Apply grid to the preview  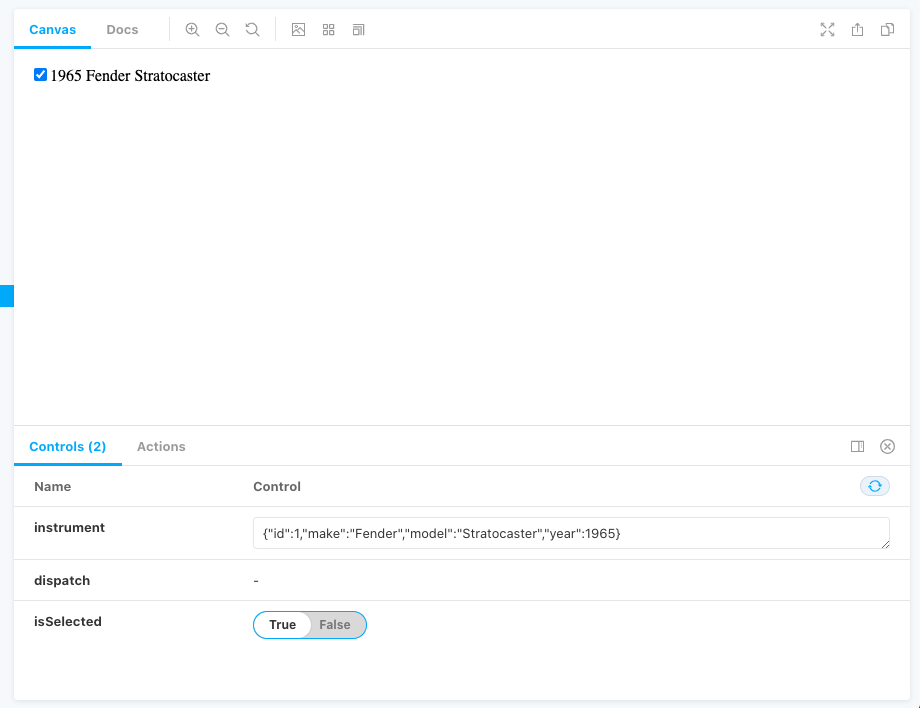point(329,29)
